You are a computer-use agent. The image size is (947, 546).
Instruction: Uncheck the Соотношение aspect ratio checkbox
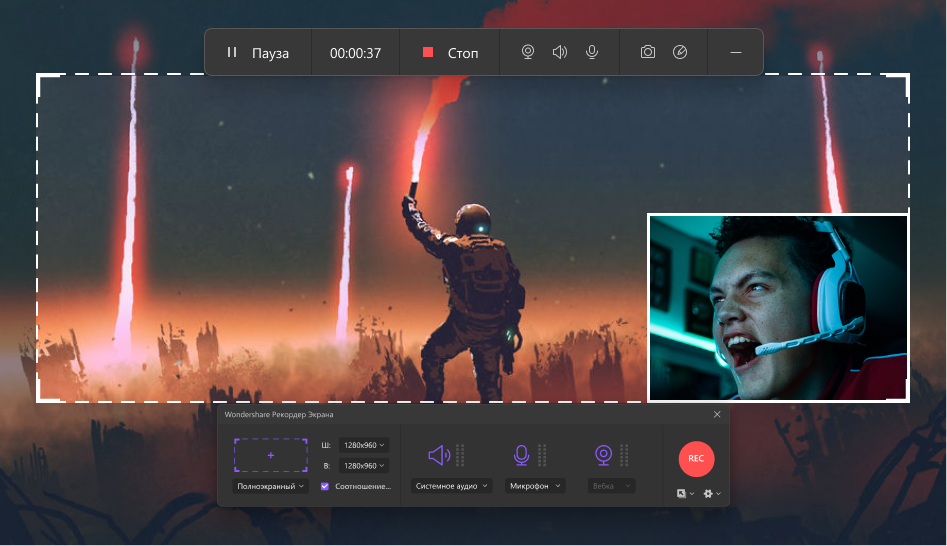[x=325, y=486]
